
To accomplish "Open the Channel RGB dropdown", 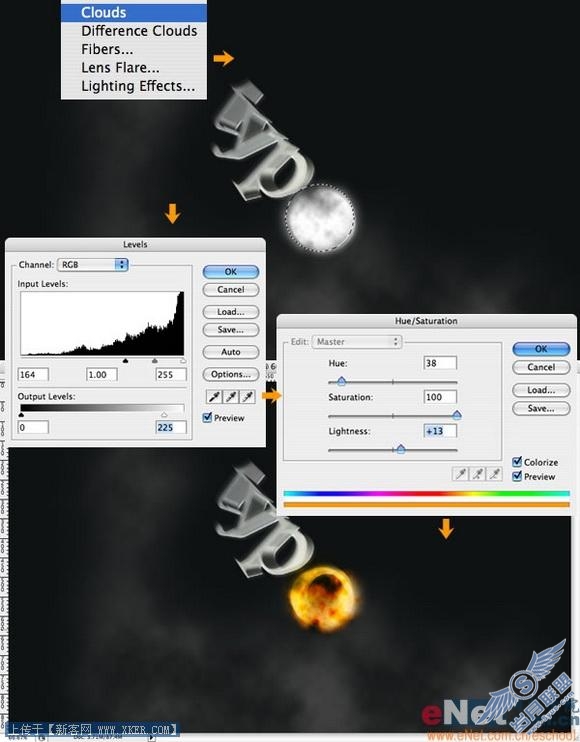I will (x=93, y=265).
